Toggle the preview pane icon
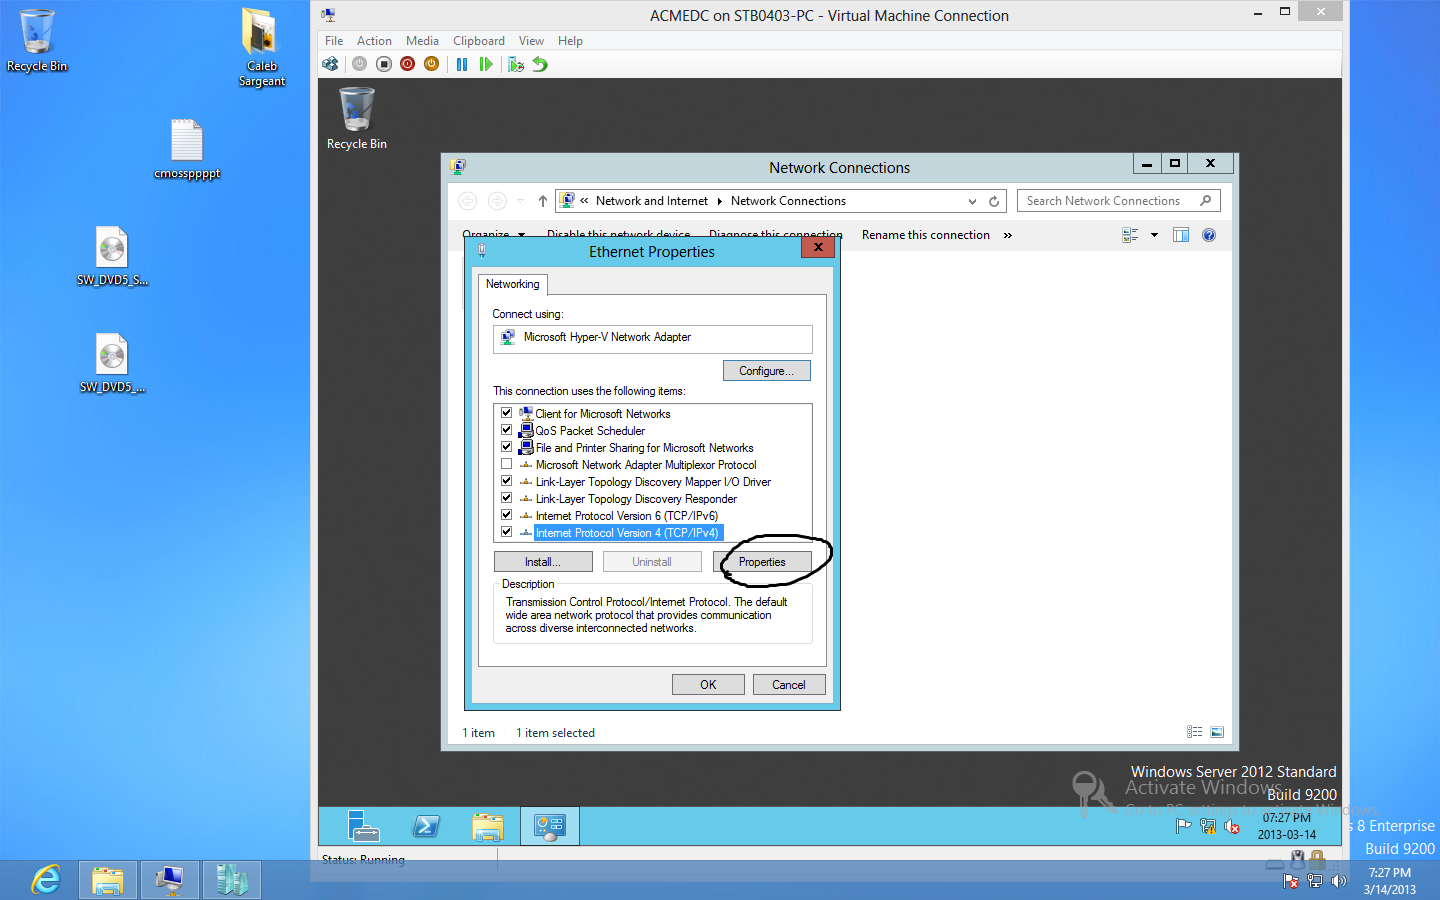The height and width of the screenshot is (900, 1440). [1181, 235]
